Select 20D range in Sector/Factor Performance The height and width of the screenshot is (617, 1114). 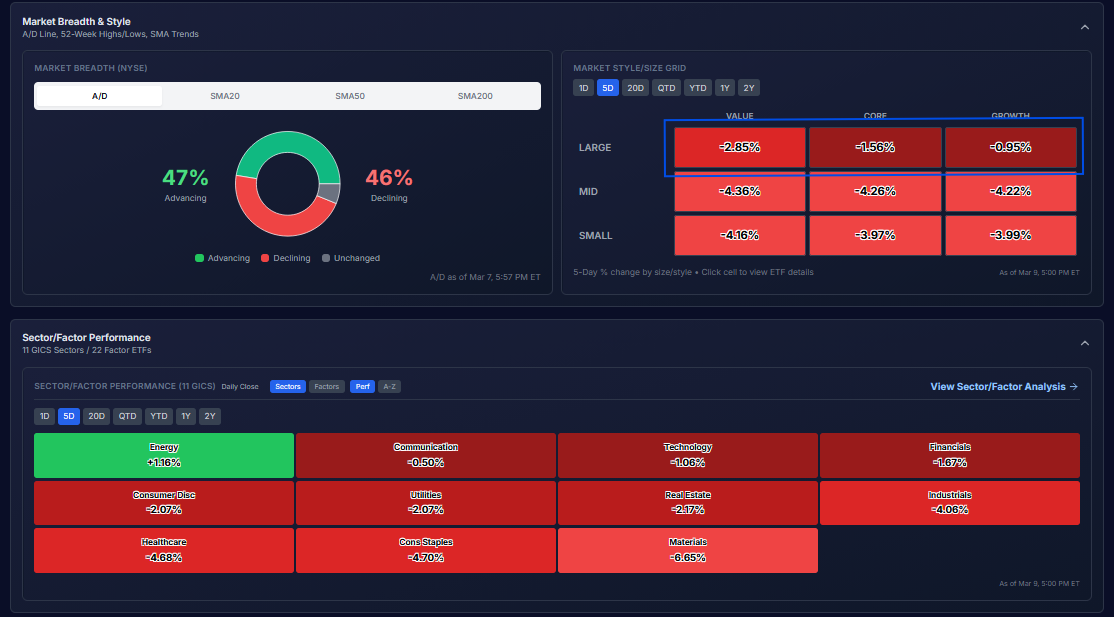pyautogui.click(x=96, y=417)
